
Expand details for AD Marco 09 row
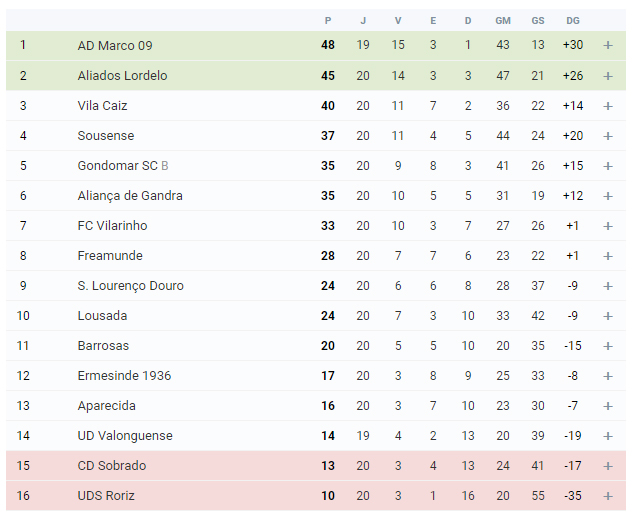[608, 45]
